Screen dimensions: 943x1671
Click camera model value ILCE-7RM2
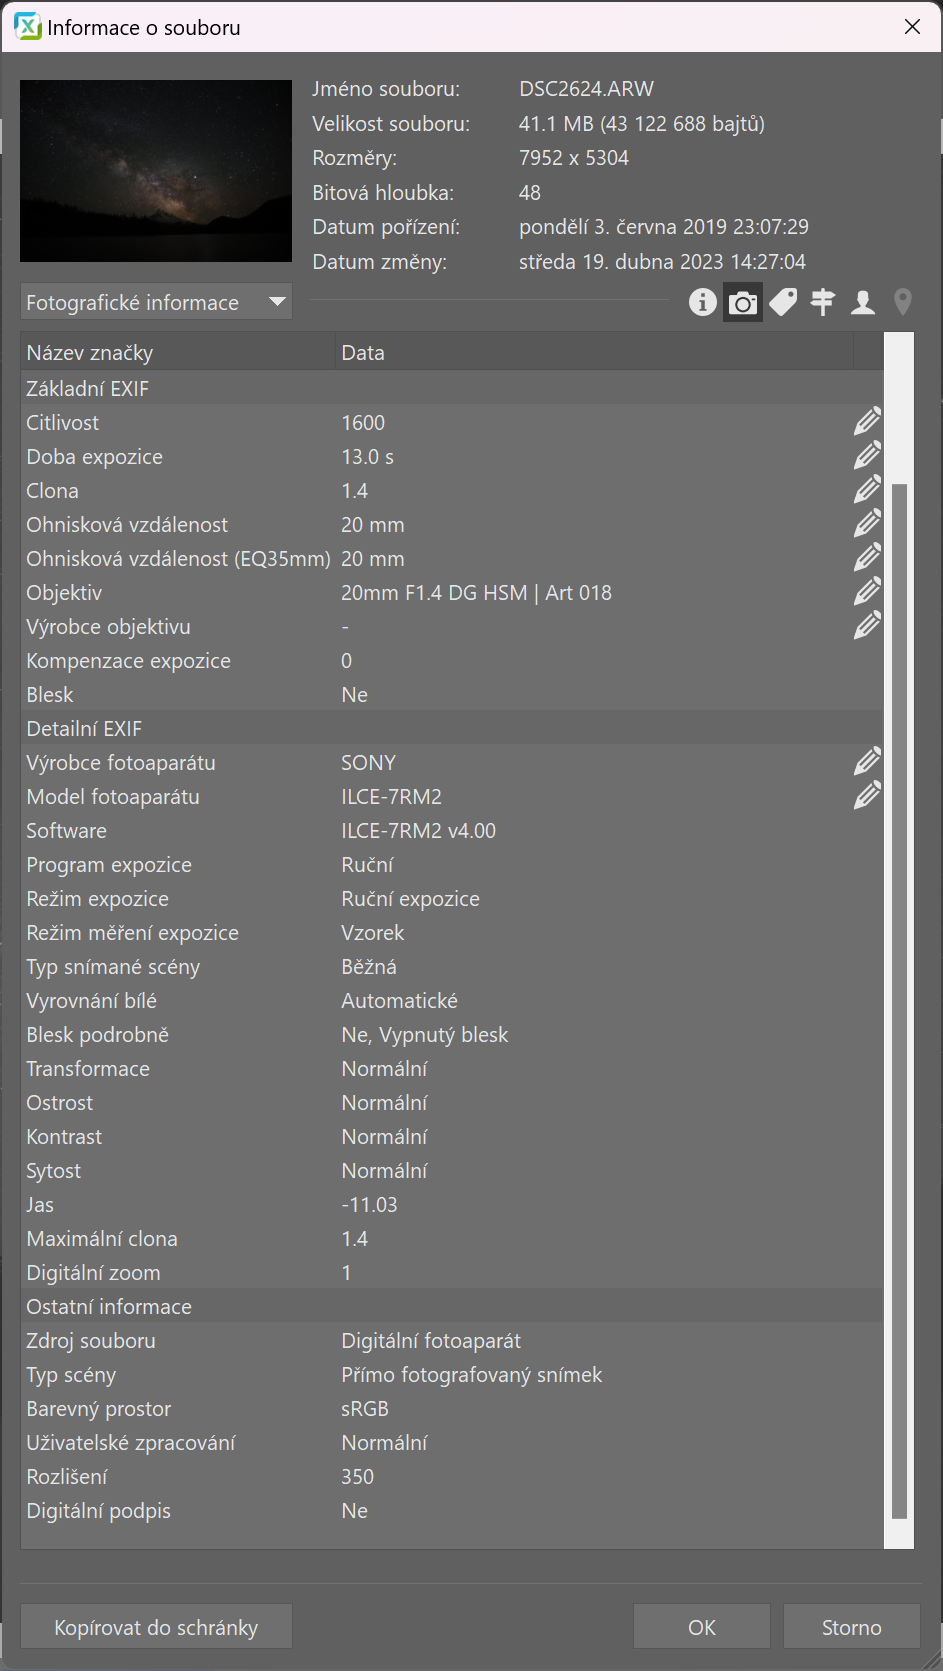[x=392, y=796]
